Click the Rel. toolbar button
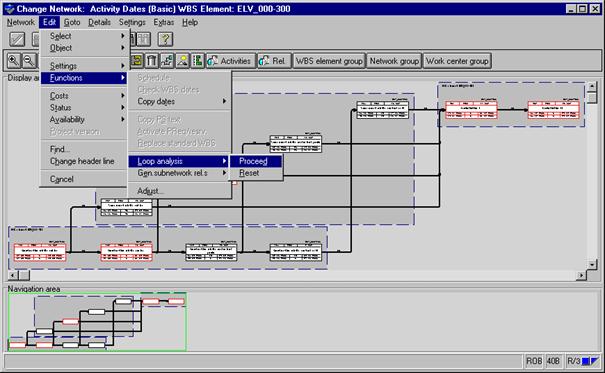 [274, 61]
